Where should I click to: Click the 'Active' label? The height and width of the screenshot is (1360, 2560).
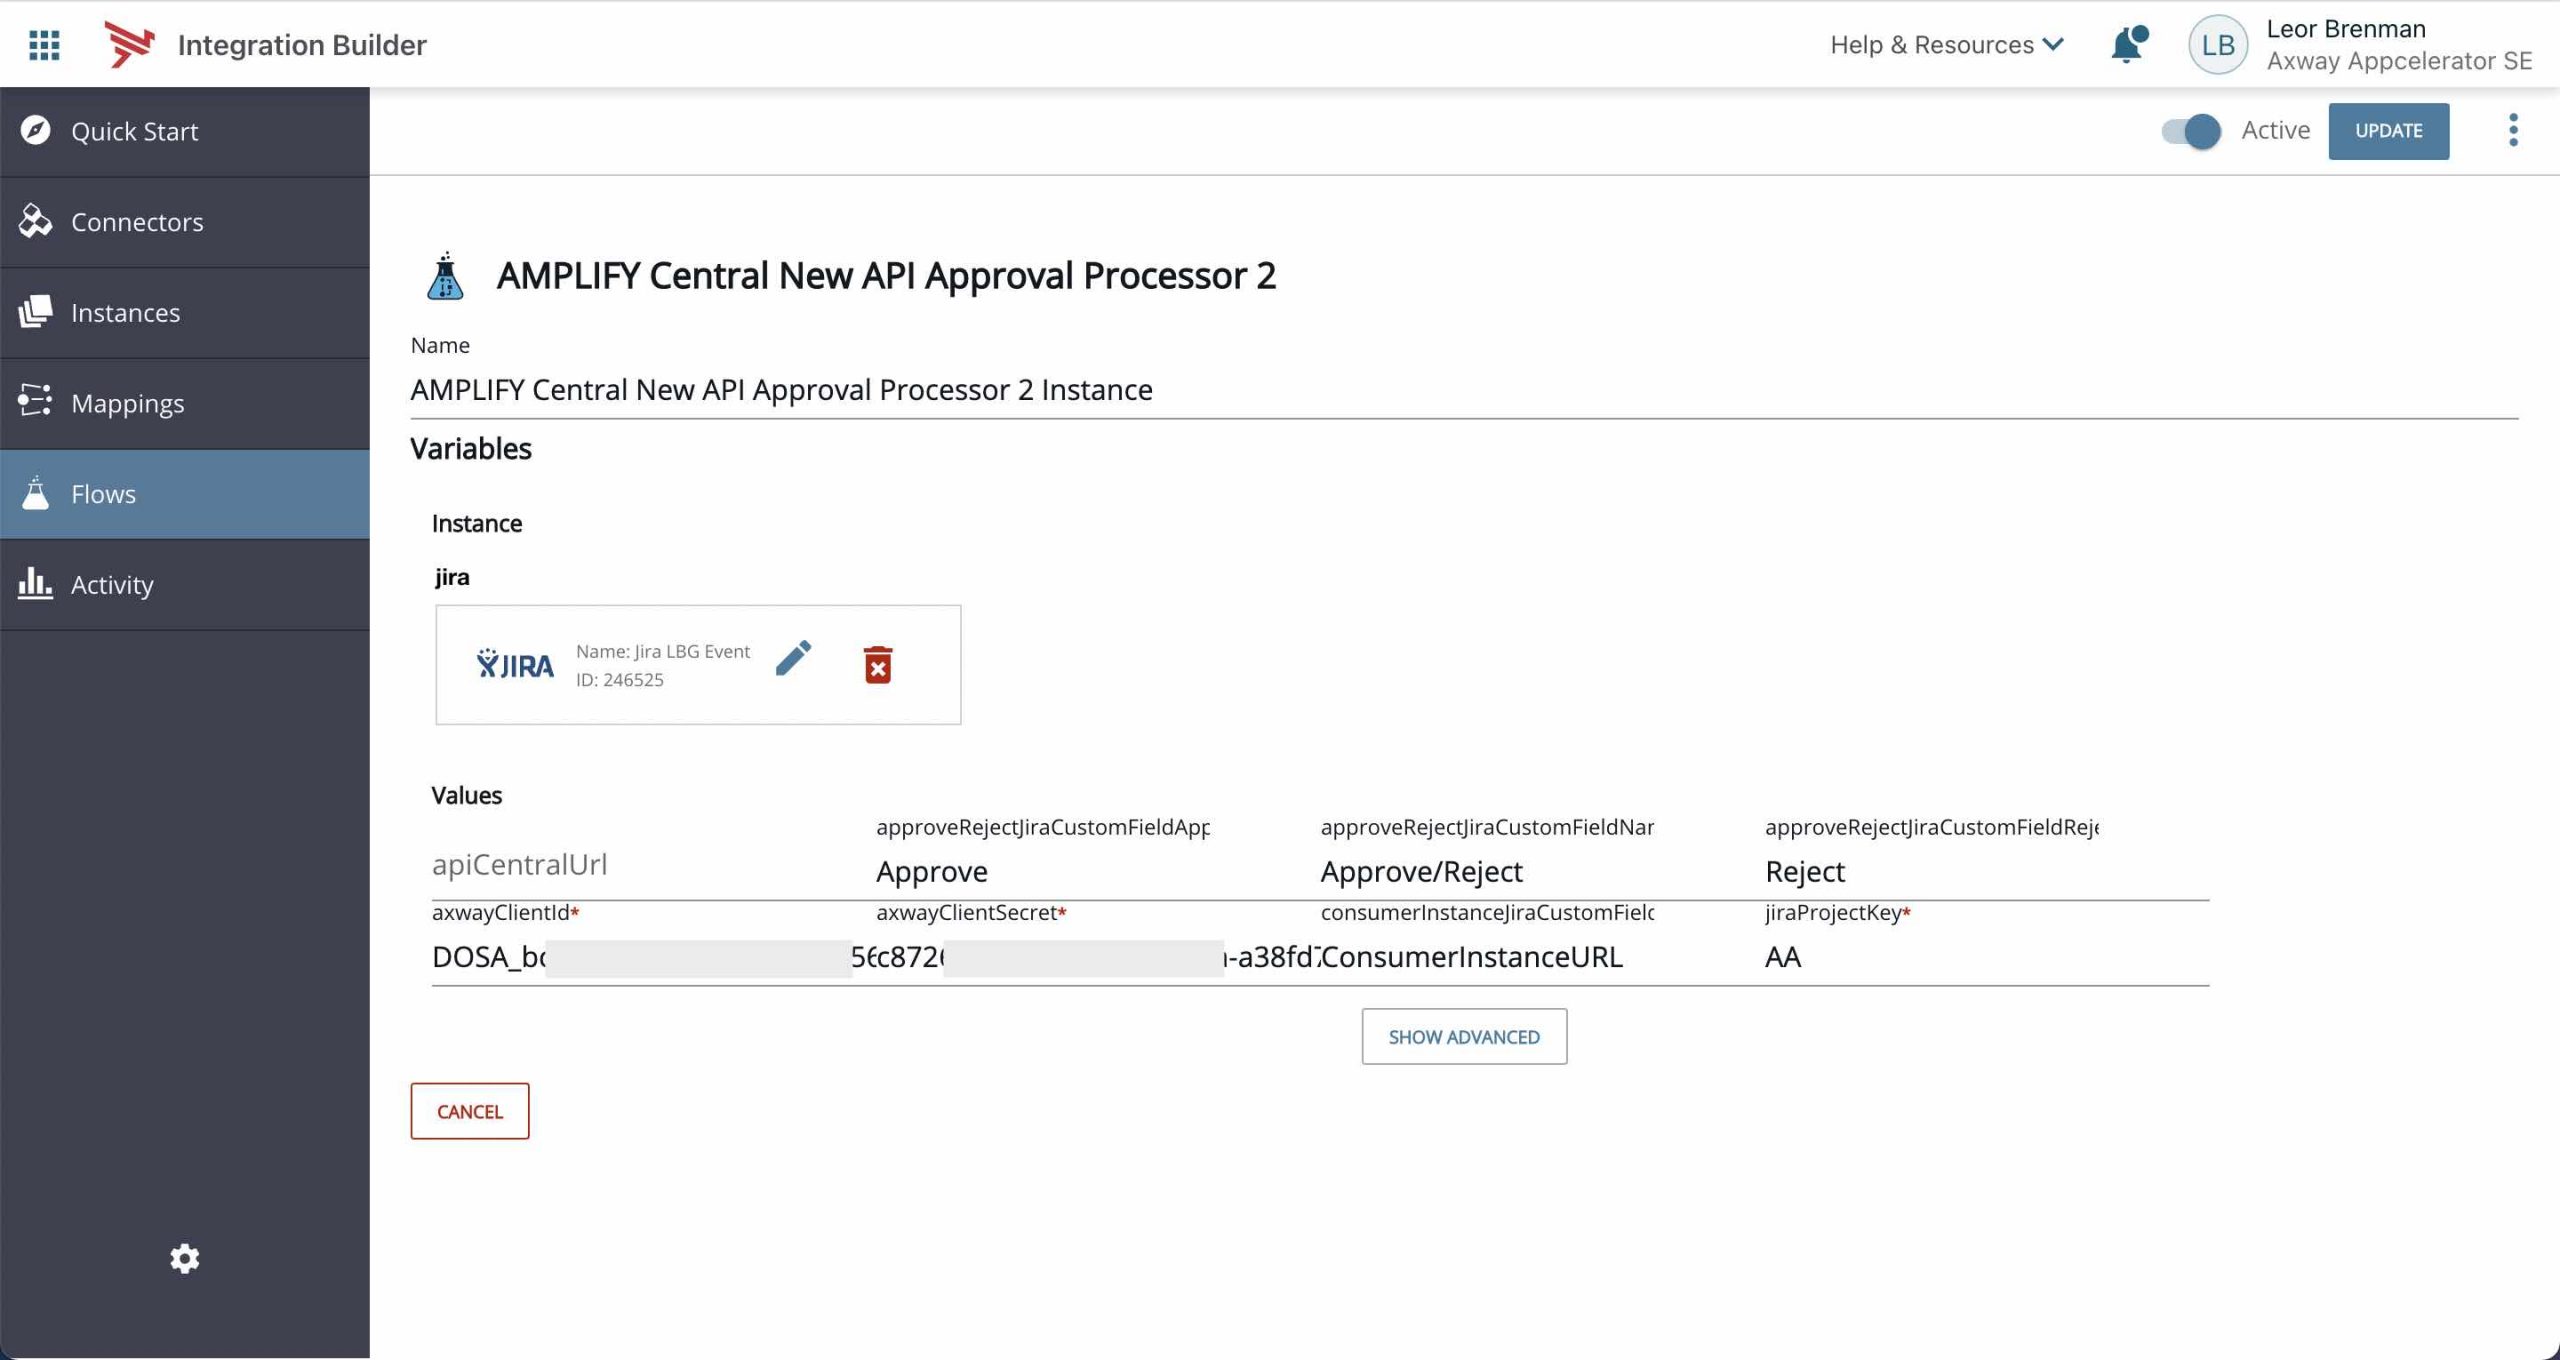tap(2275, 130)
